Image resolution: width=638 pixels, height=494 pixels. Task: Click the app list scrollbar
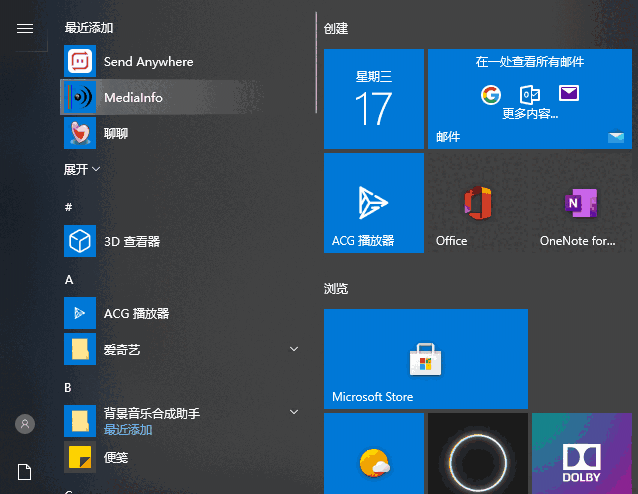316,63
